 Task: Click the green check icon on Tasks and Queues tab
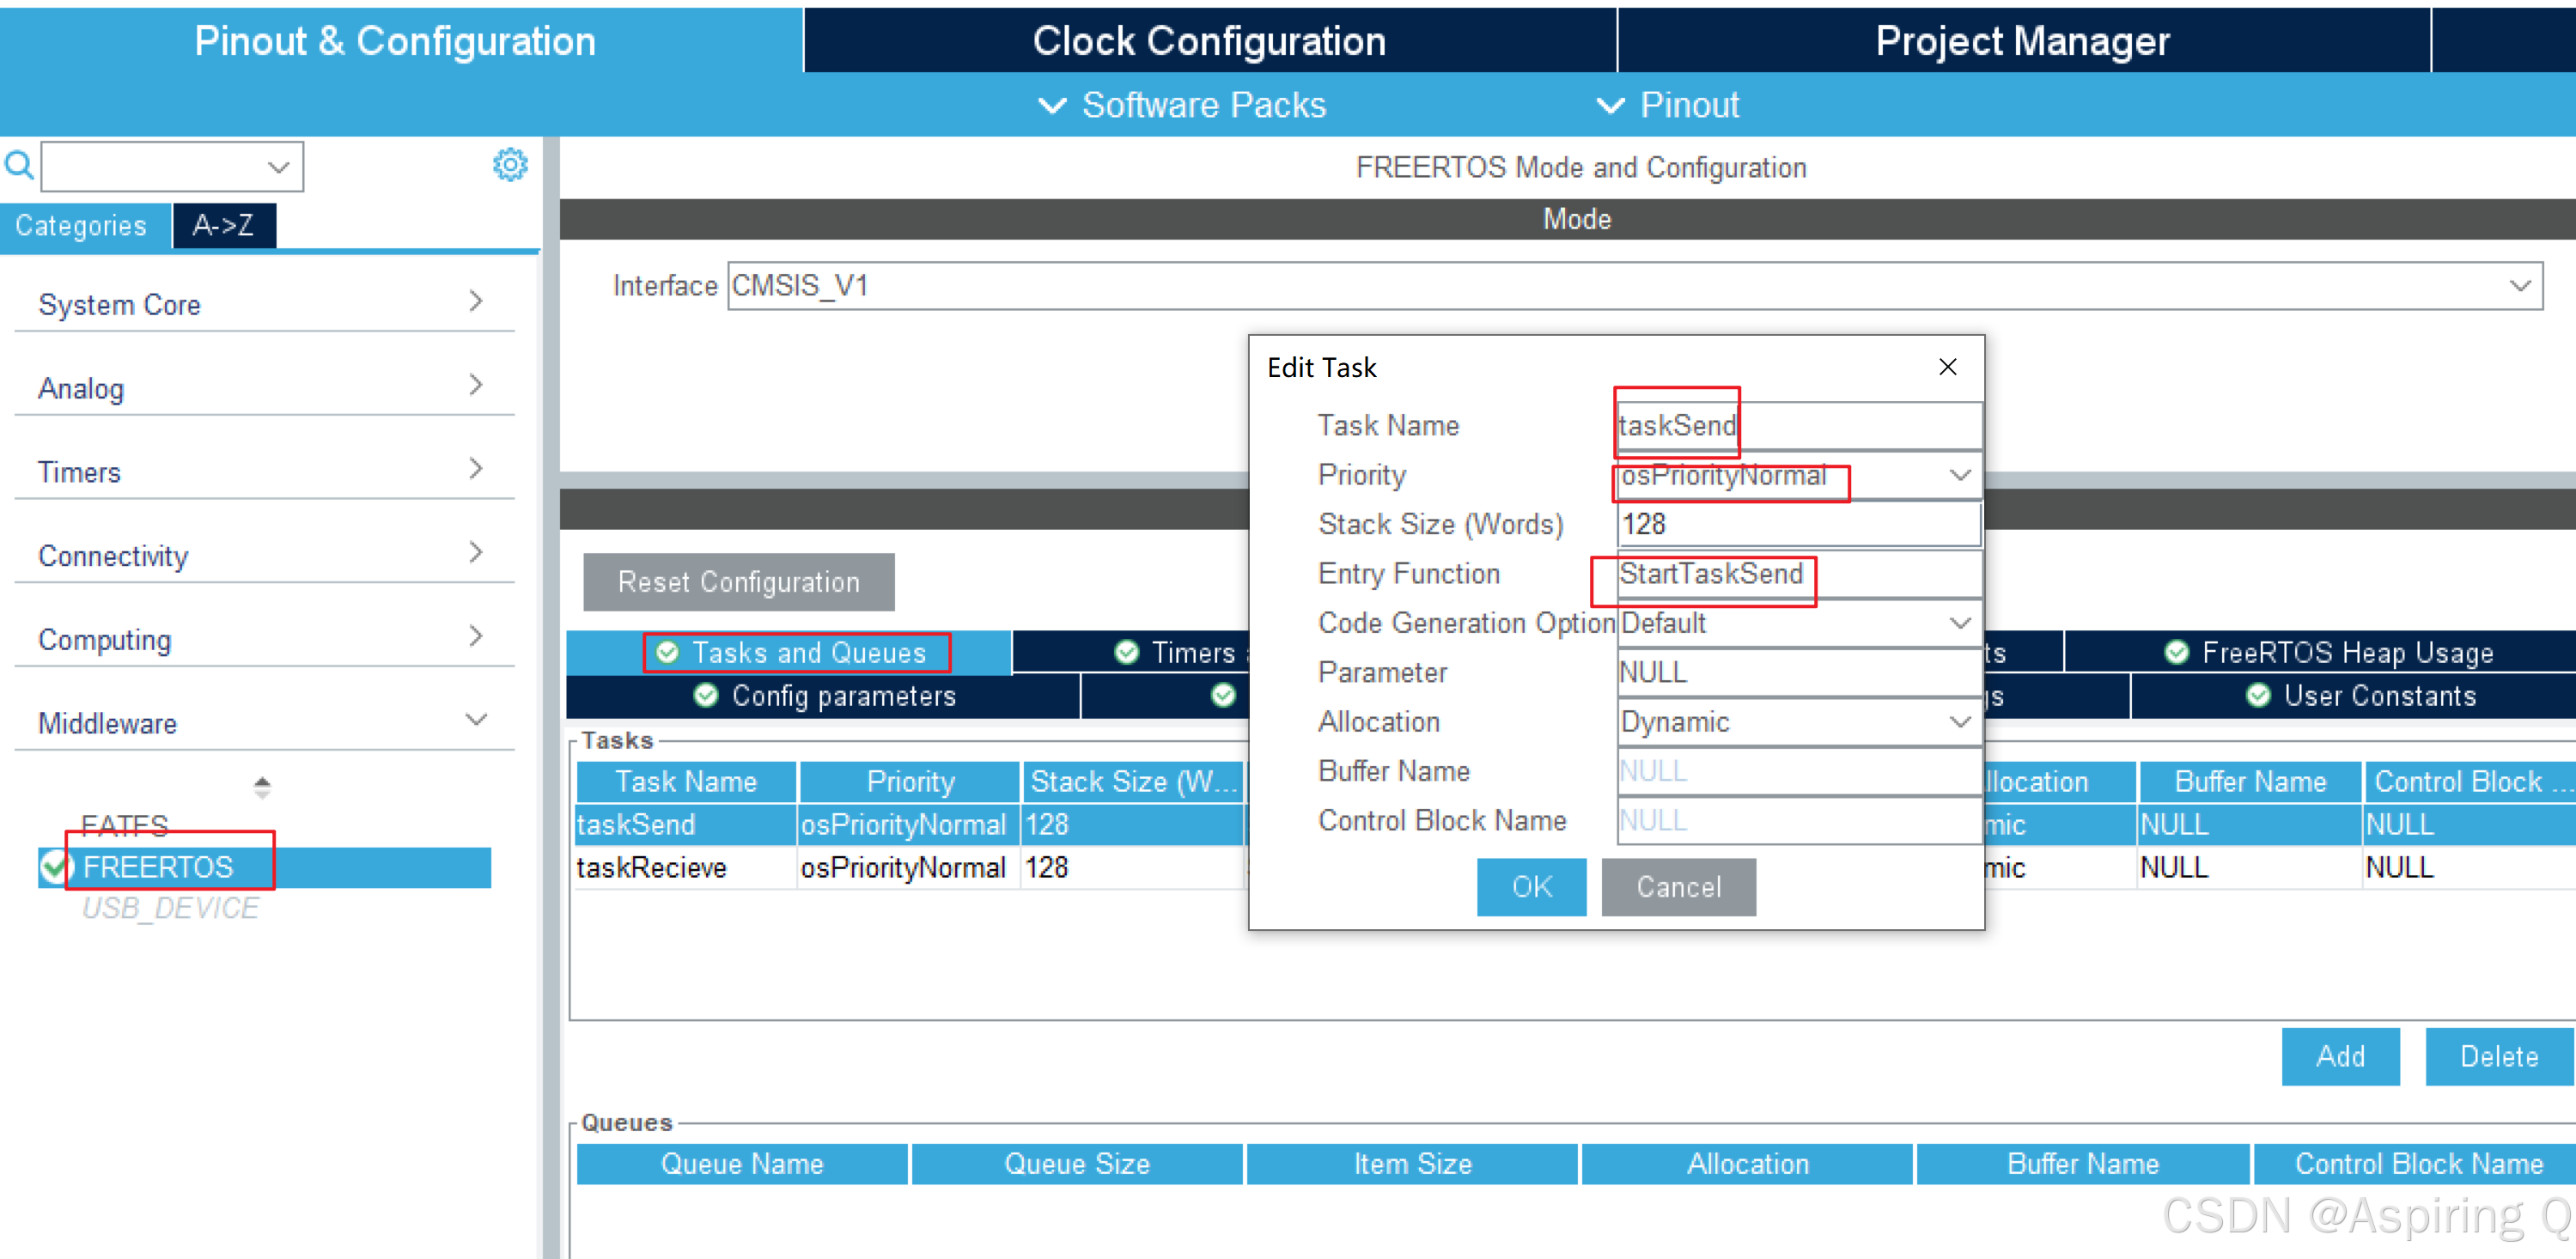click(x=667, y=652)
